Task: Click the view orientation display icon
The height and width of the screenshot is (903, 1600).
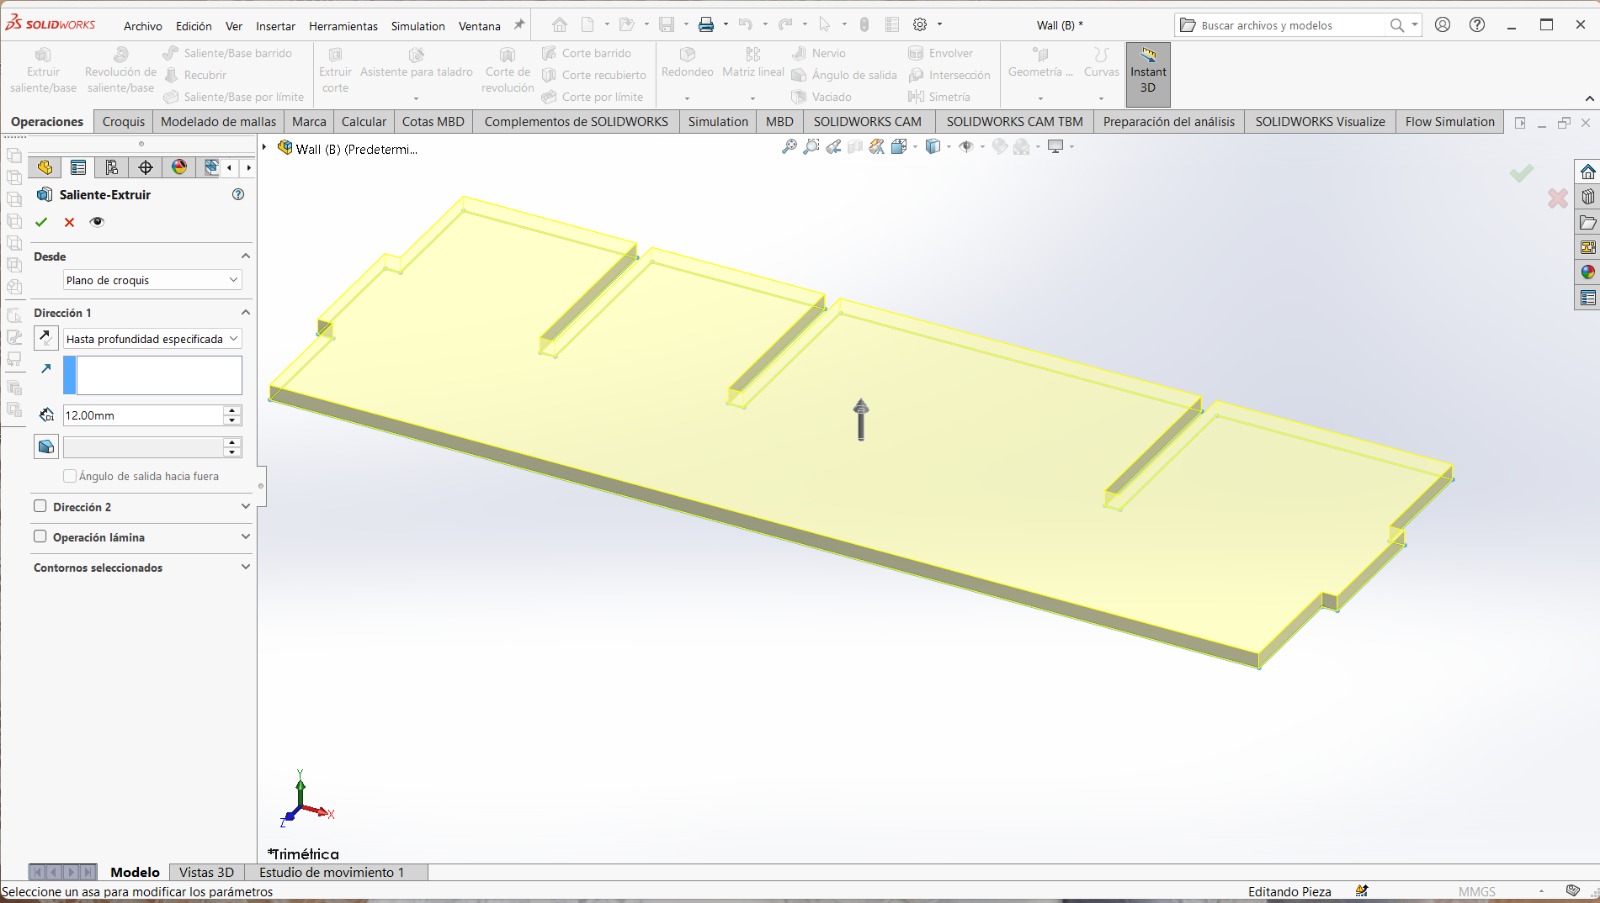Action: 899,147
